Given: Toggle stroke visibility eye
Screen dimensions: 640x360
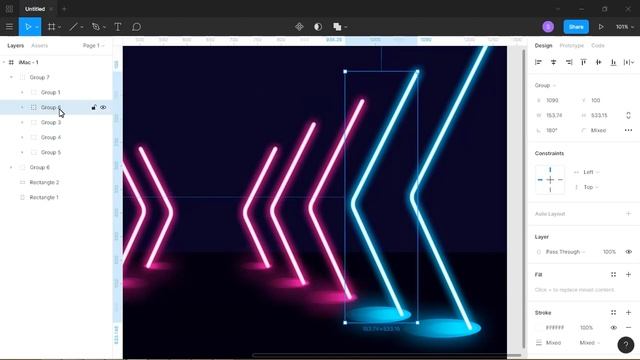Looking at the screenshot, I should (x=613, y=328).
